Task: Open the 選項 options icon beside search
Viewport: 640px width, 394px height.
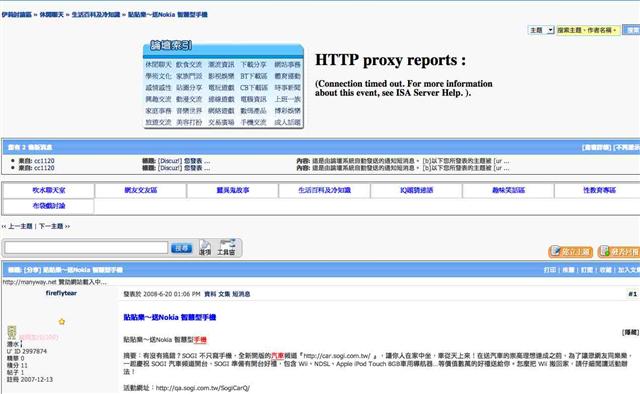Action: coord(205,247)
